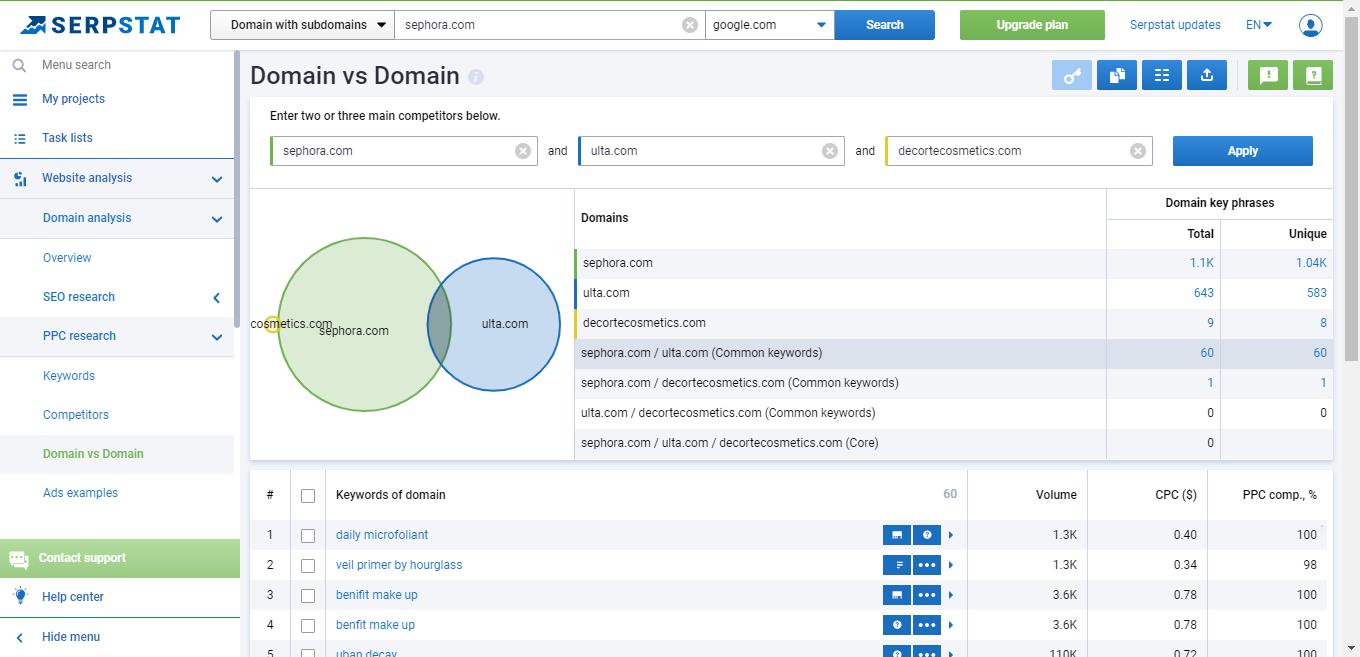Expand the arrow for veil primer by hourglass row
The image size is (1360, 657).
pos(951,565)
